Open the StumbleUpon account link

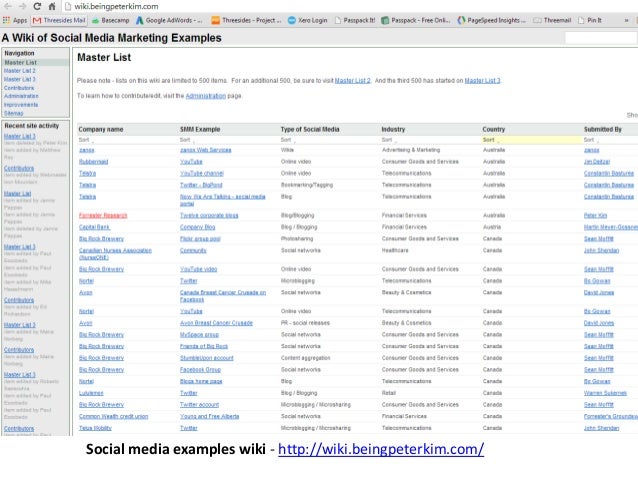207,359
